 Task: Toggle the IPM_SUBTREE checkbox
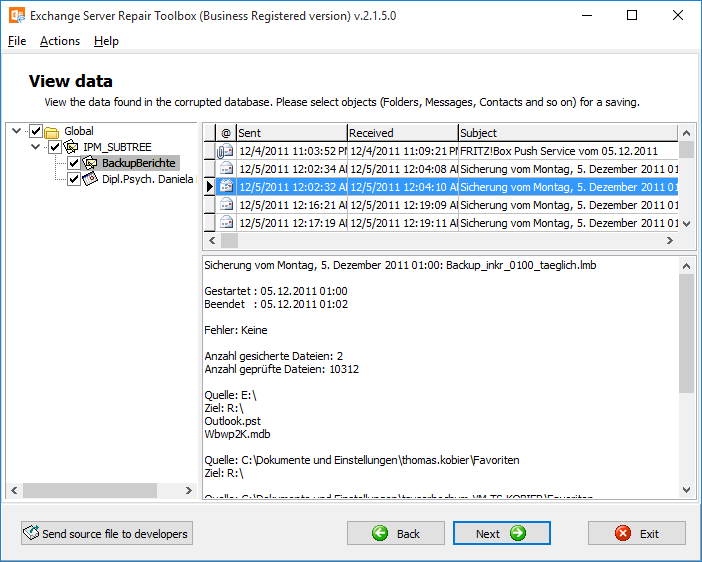[55, 147]
